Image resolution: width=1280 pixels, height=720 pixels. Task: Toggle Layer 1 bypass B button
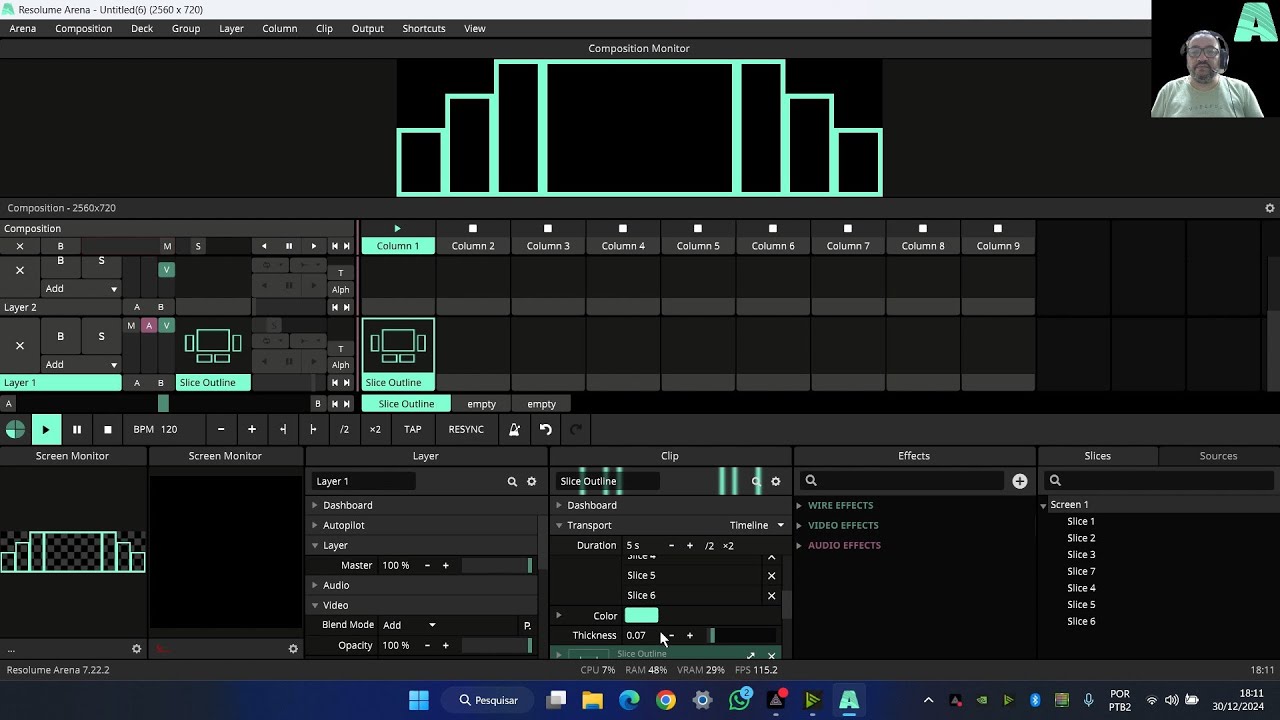60,336
